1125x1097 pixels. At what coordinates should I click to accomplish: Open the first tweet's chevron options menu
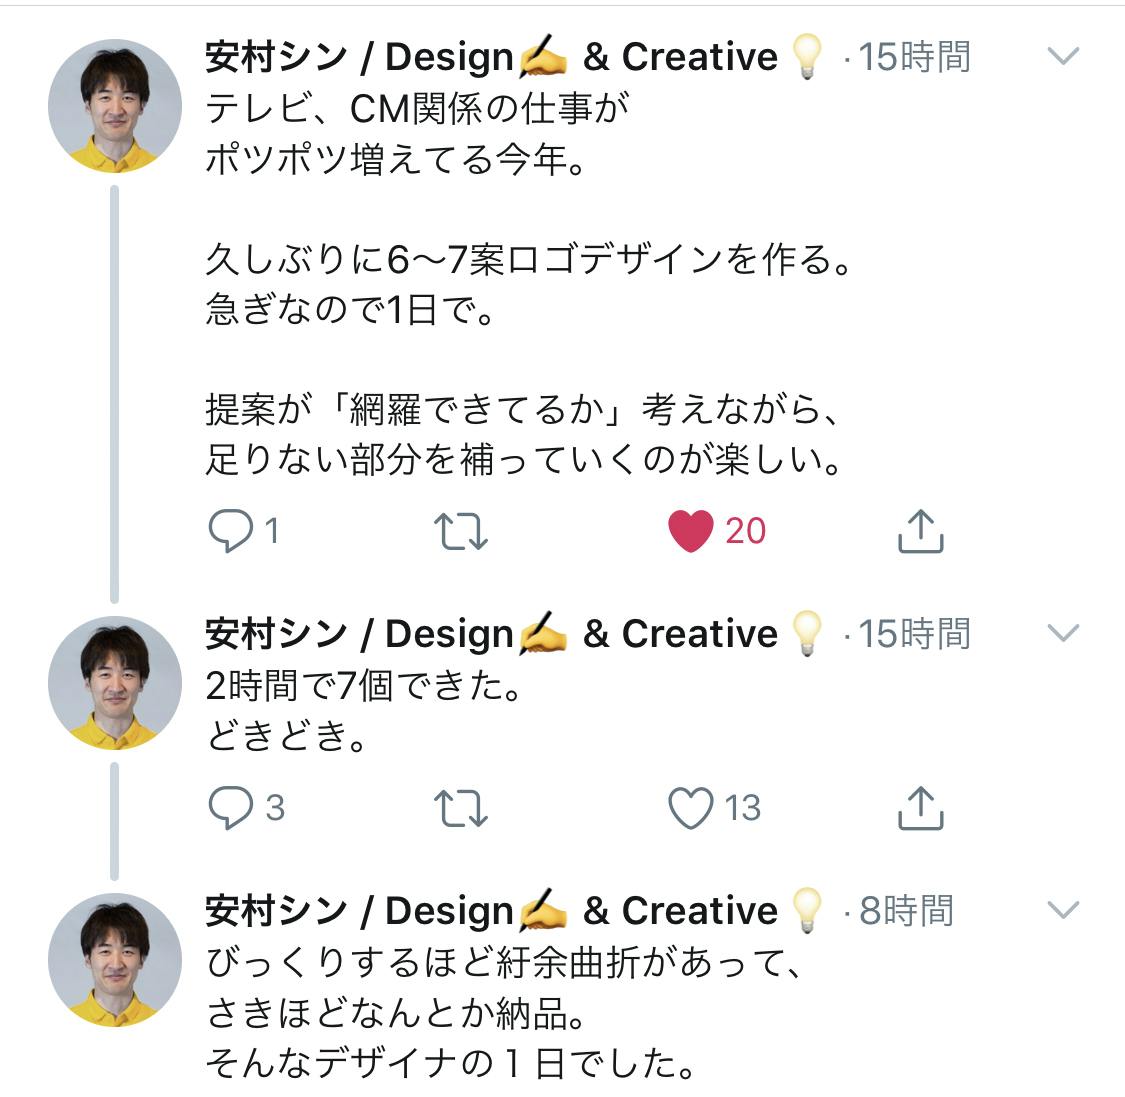[x=1063, y=56]
